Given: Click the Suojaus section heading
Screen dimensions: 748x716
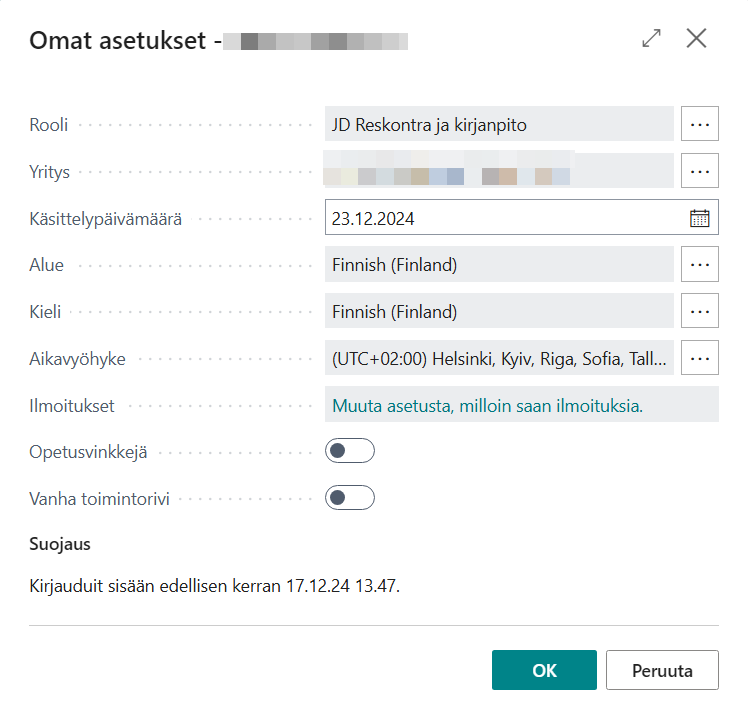Looking at the screenshot, I should click(x=60, y=544).
